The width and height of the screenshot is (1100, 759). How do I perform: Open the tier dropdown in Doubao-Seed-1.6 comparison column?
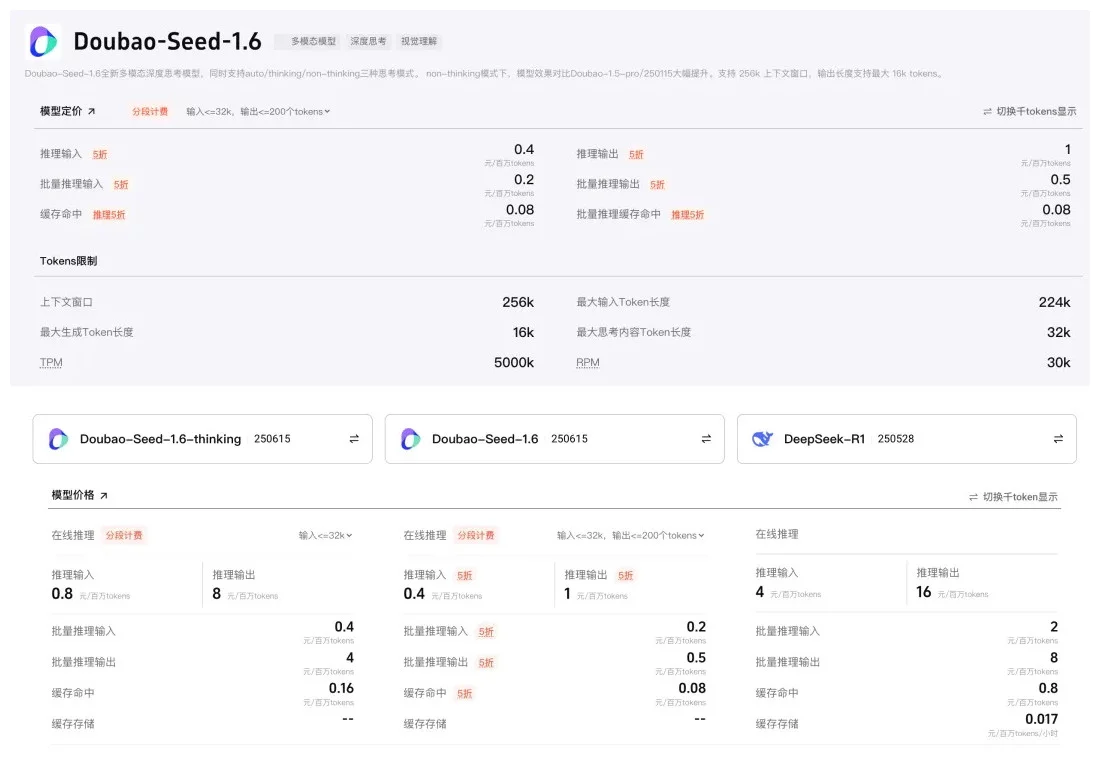(630, 535)
